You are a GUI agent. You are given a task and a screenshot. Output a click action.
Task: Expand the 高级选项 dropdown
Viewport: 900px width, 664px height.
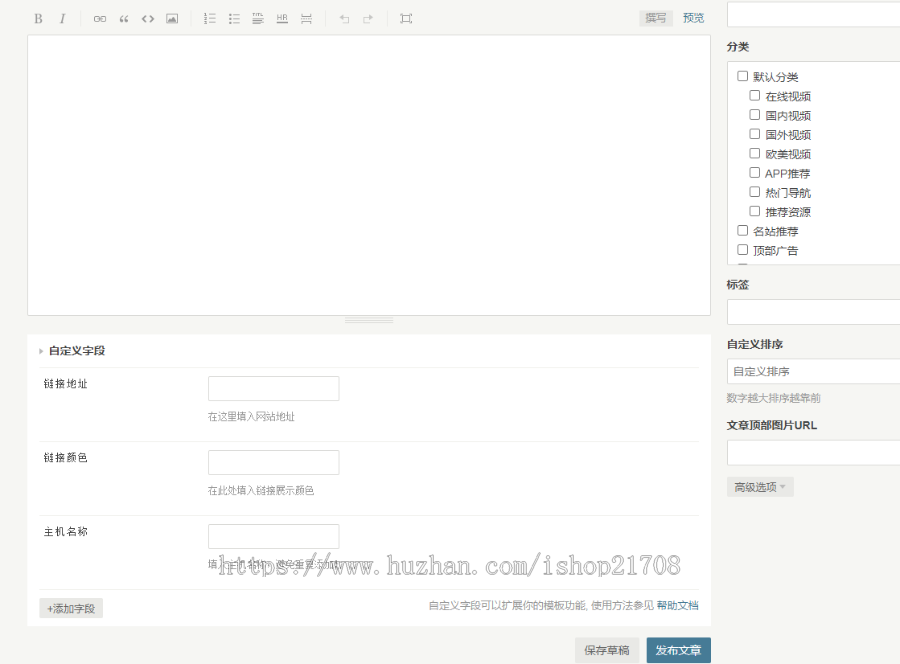pyautogui.click(x=760, y=487)
